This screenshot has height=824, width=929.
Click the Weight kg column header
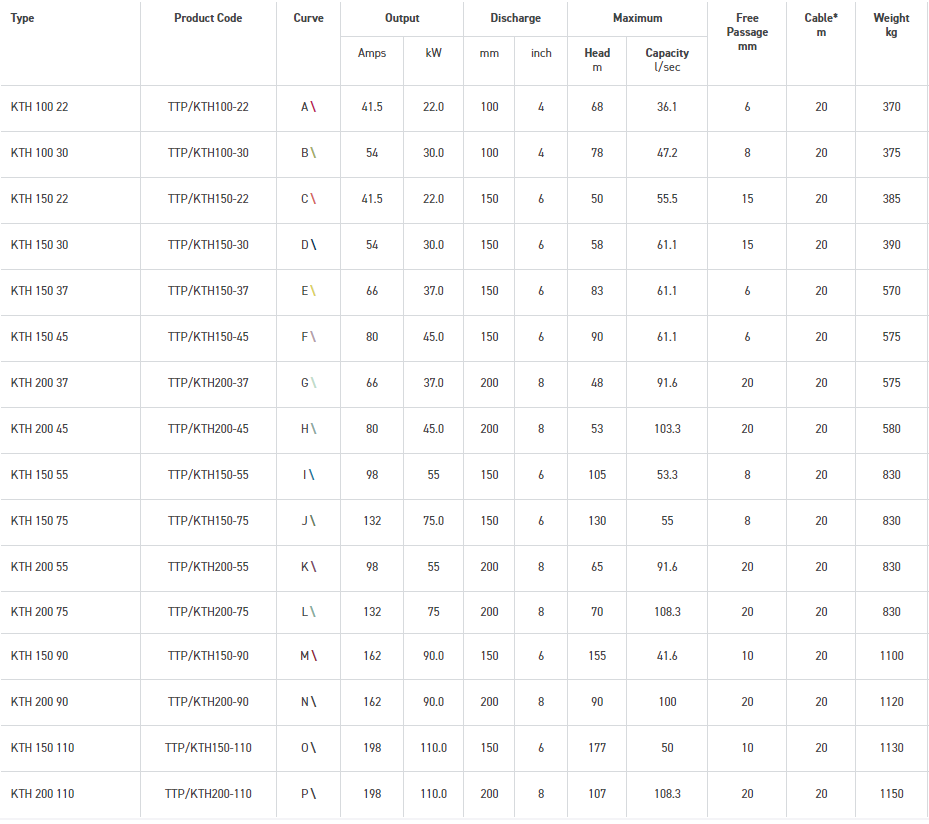[x=891, y=25]
